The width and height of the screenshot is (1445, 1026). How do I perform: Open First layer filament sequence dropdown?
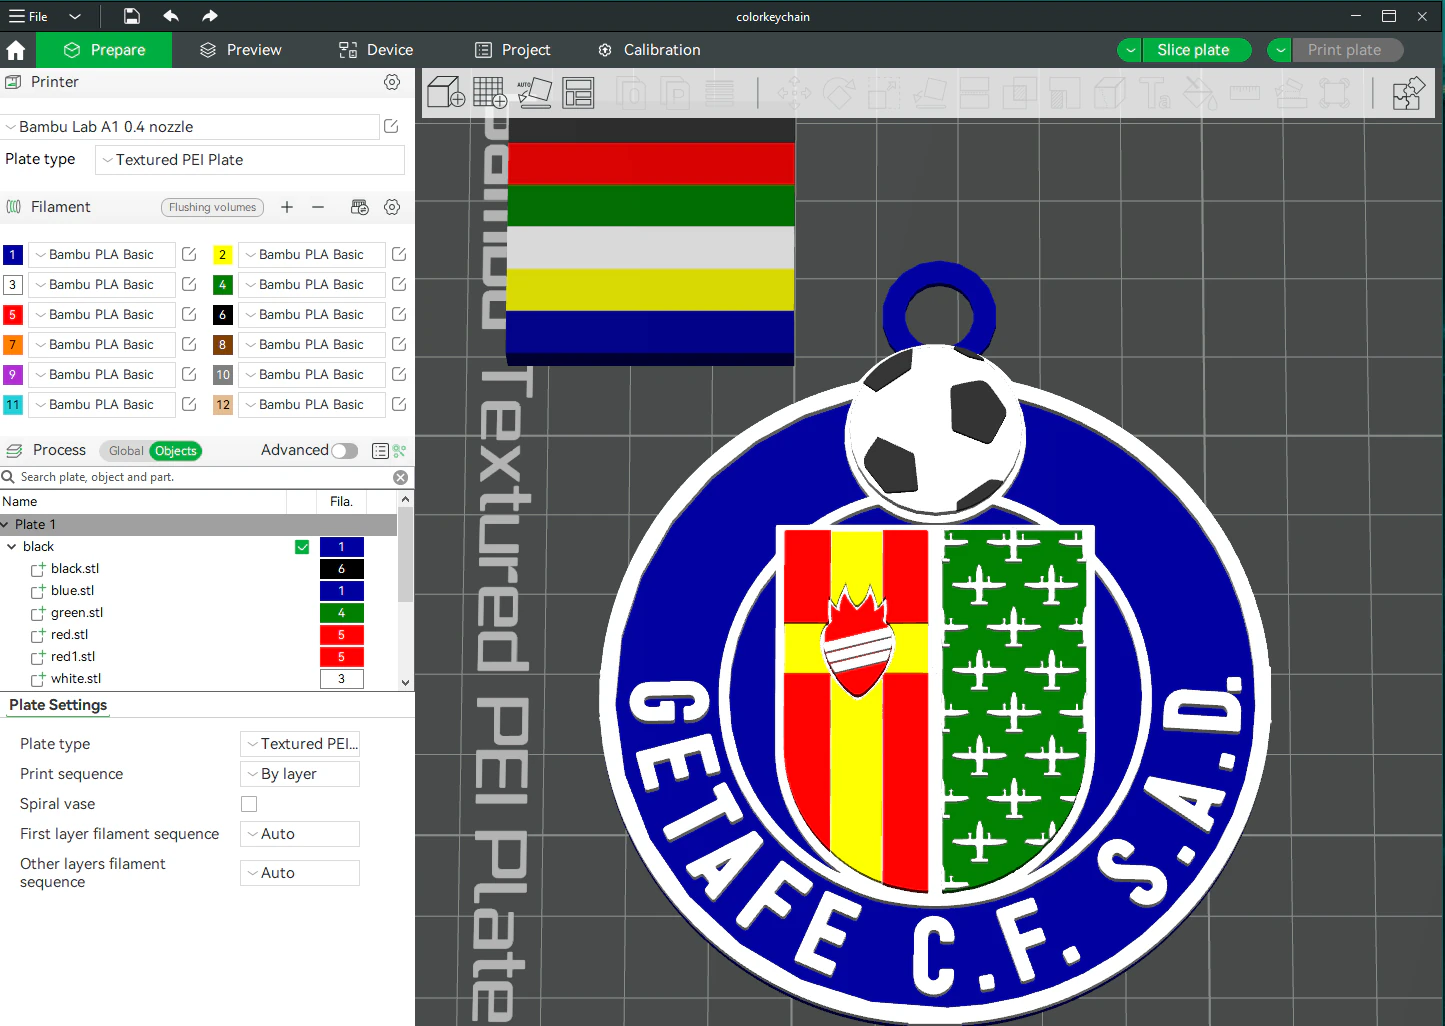(x=300, y=834)
